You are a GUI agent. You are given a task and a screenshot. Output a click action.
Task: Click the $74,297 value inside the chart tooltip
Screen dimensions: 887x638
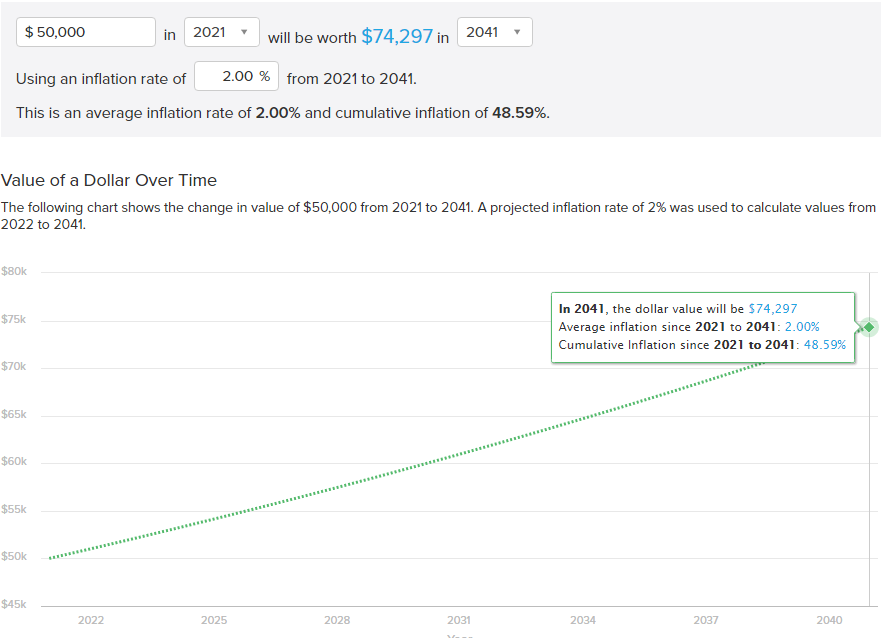tap(773, 309)
